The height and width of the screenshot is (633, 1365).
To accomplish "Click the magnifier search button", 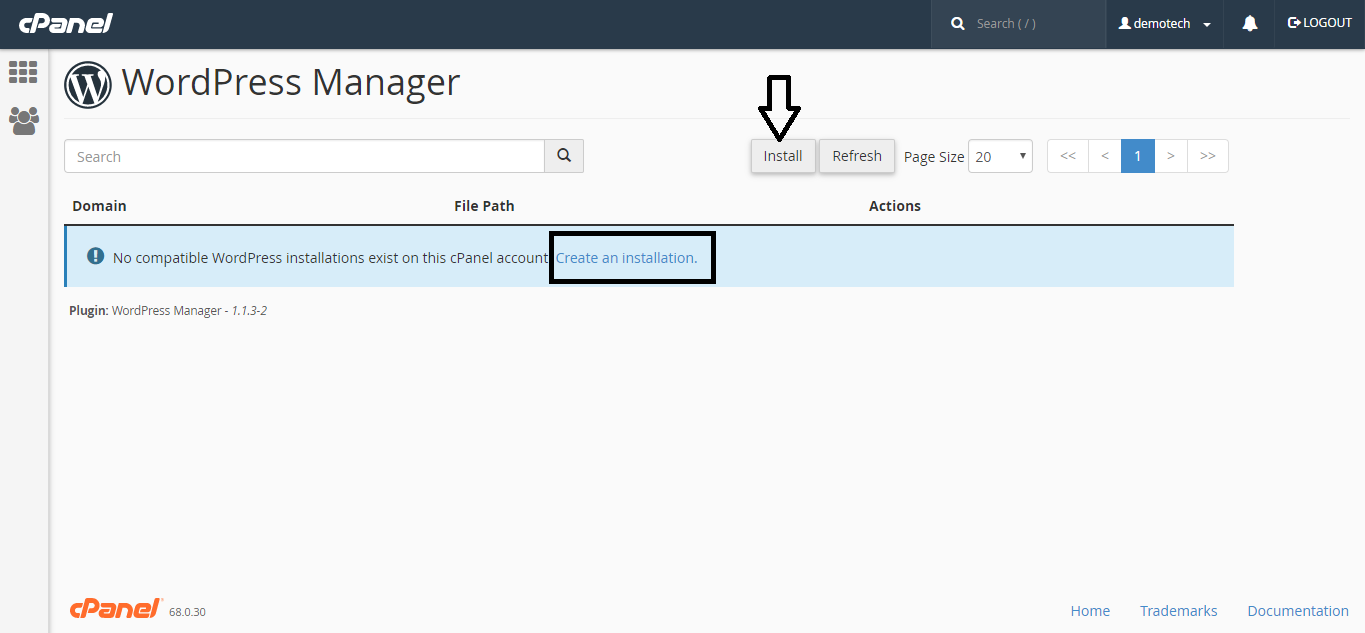I will click(564, 156).
